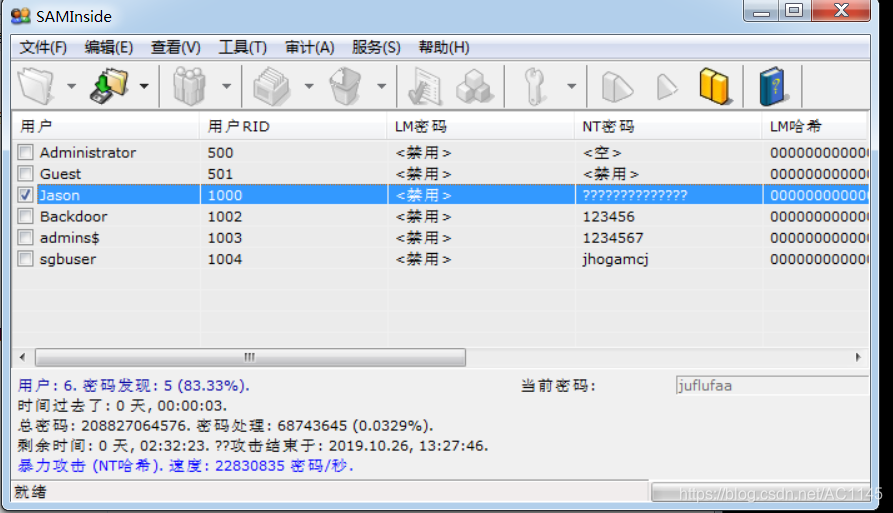Check the Guest user checkbox
This screenshot has width=893, height=513.
[x=25, y=173]
